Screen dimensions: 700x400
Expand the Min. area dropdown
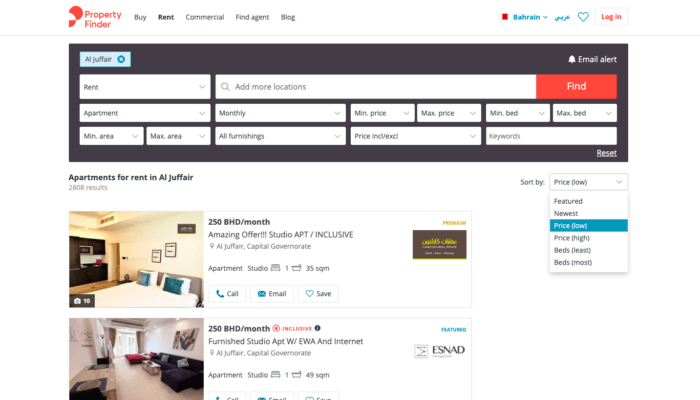click(x=112, y=136)
